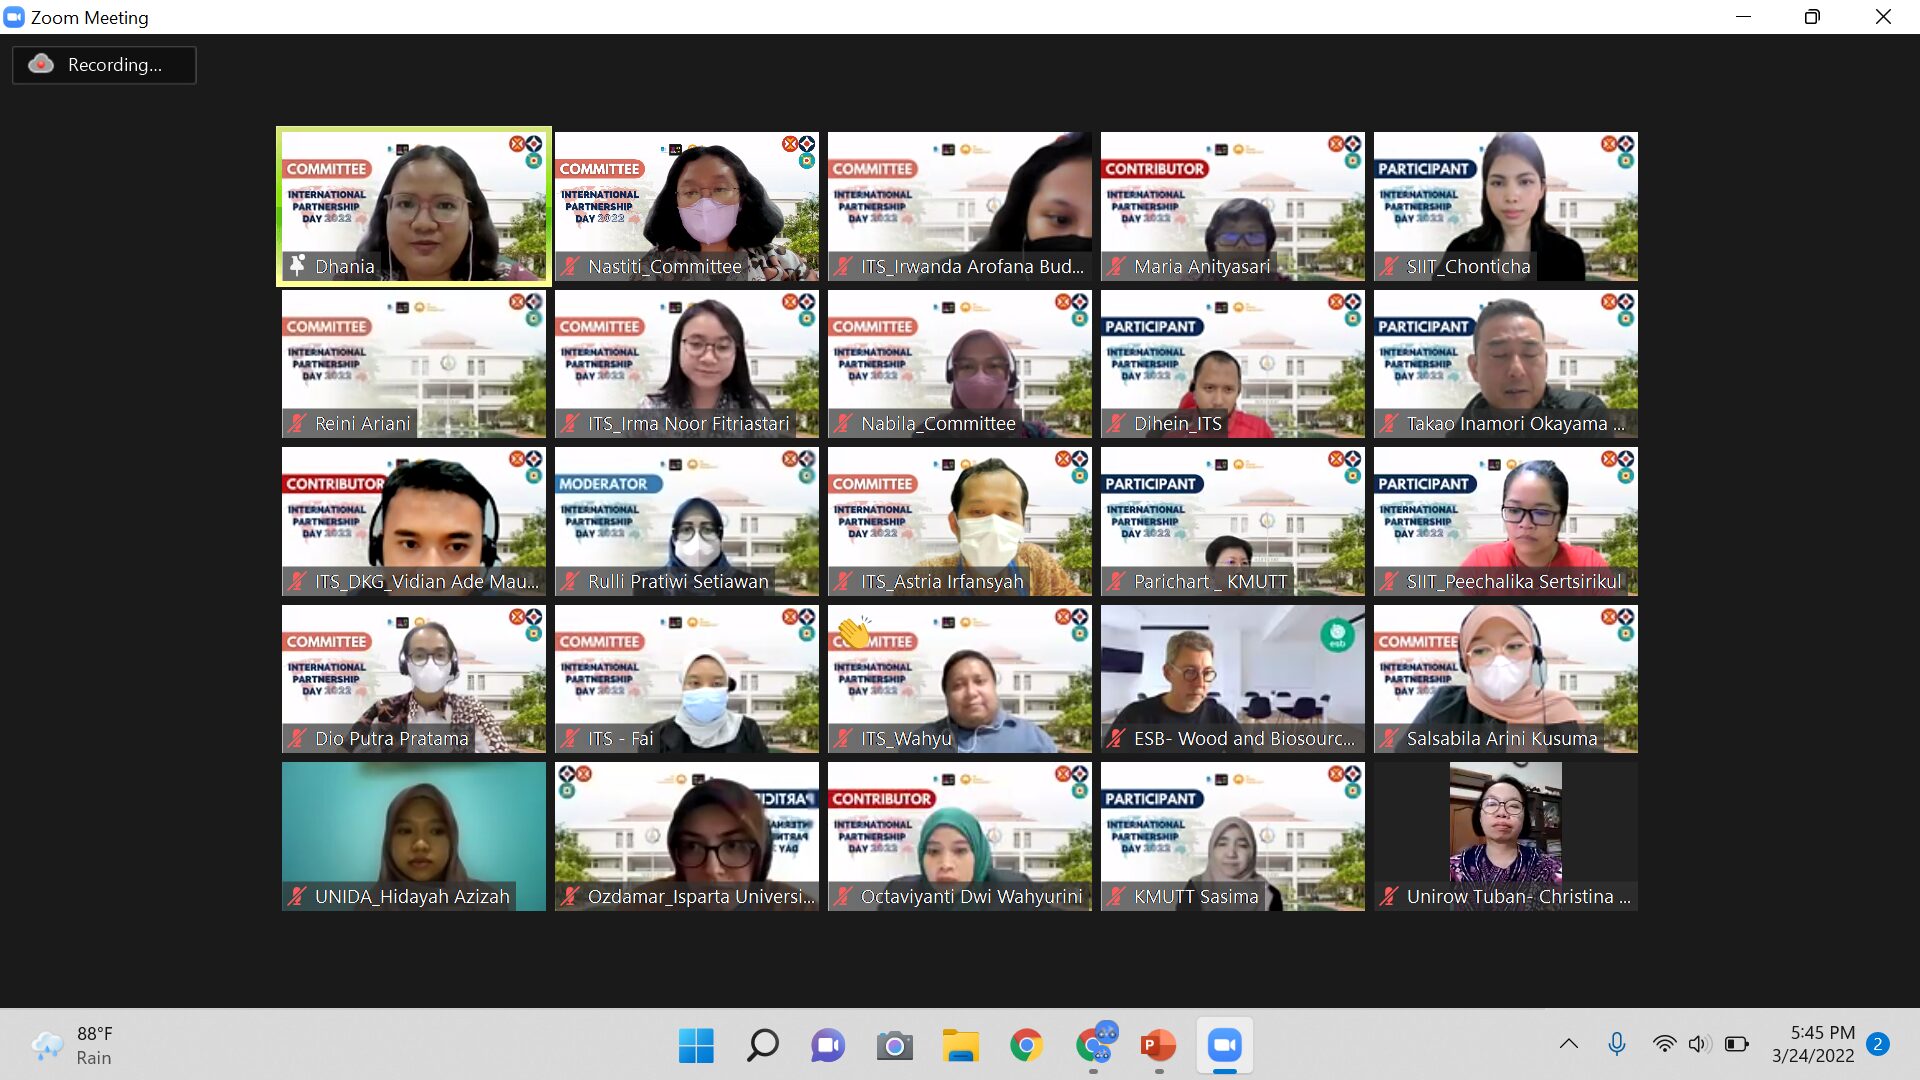
Task: Open taskbar Search
Action: pos(762,1046)
